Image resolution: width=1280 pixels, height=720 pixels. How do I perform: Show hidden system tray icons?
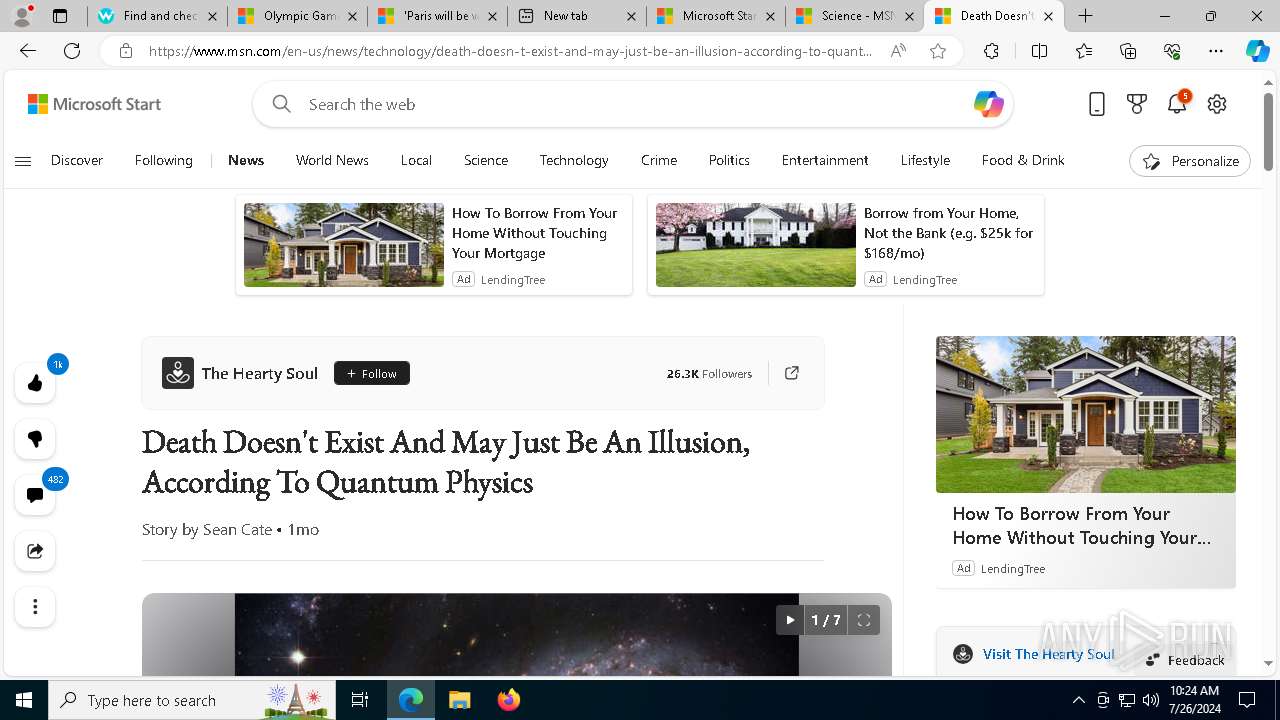click(x=1079, y=700)
